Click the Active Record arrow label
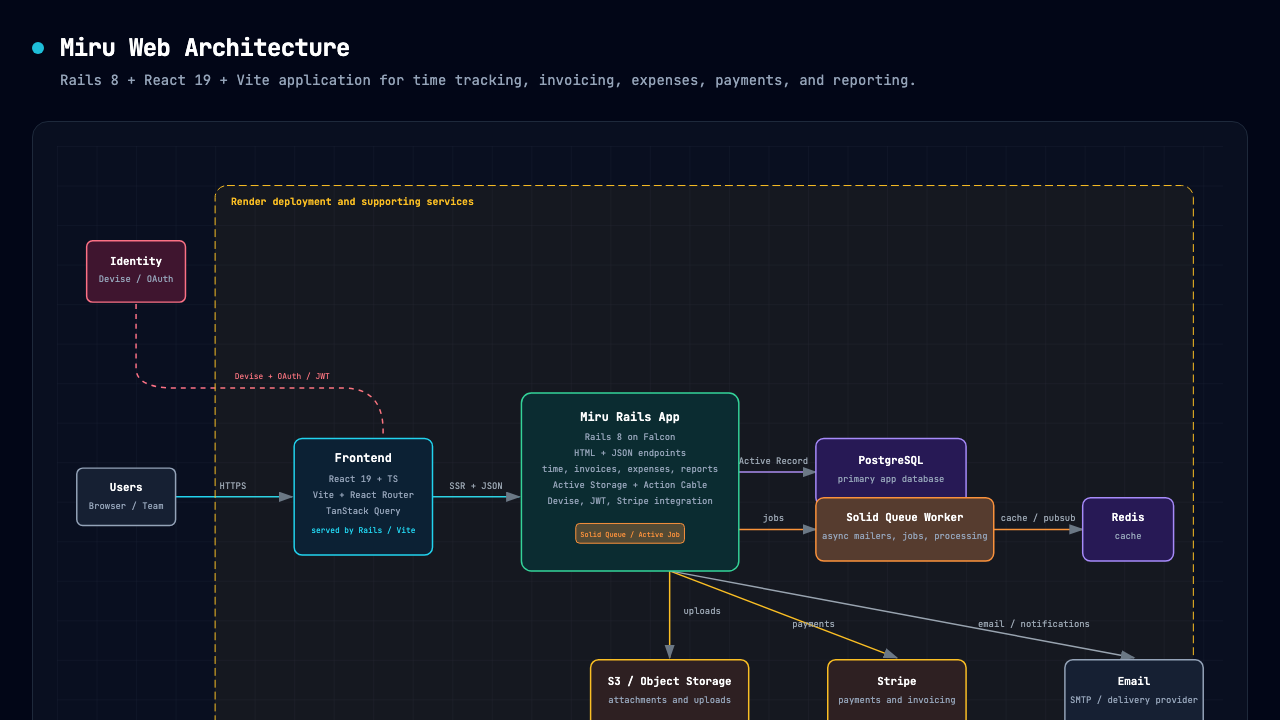This screenshot has width=1280, height=720. tap(773, 461)
